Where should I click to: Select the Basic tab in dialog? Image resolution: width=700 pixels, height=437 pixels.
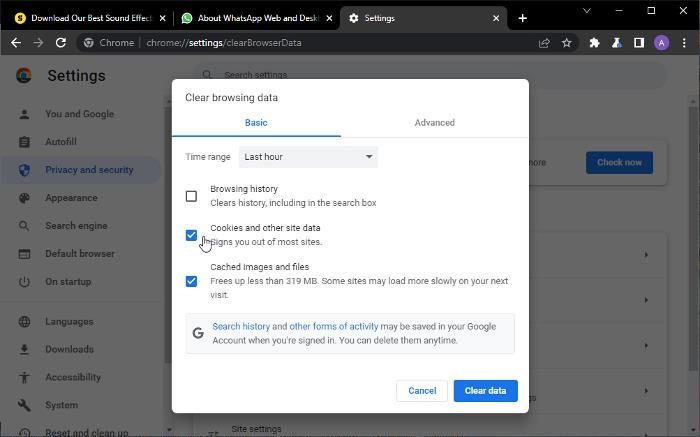256,123
